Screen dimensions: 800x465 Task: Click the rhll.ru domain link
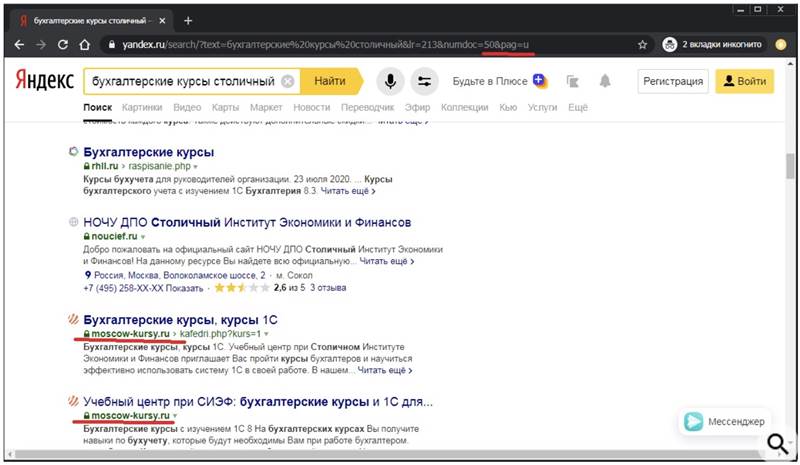pyautogui.click(x=105, y=166)
